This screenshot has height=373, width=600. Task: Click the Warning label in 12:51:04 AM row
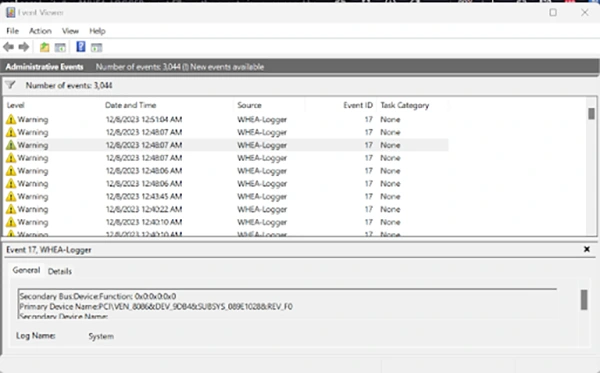click(33, 119)
